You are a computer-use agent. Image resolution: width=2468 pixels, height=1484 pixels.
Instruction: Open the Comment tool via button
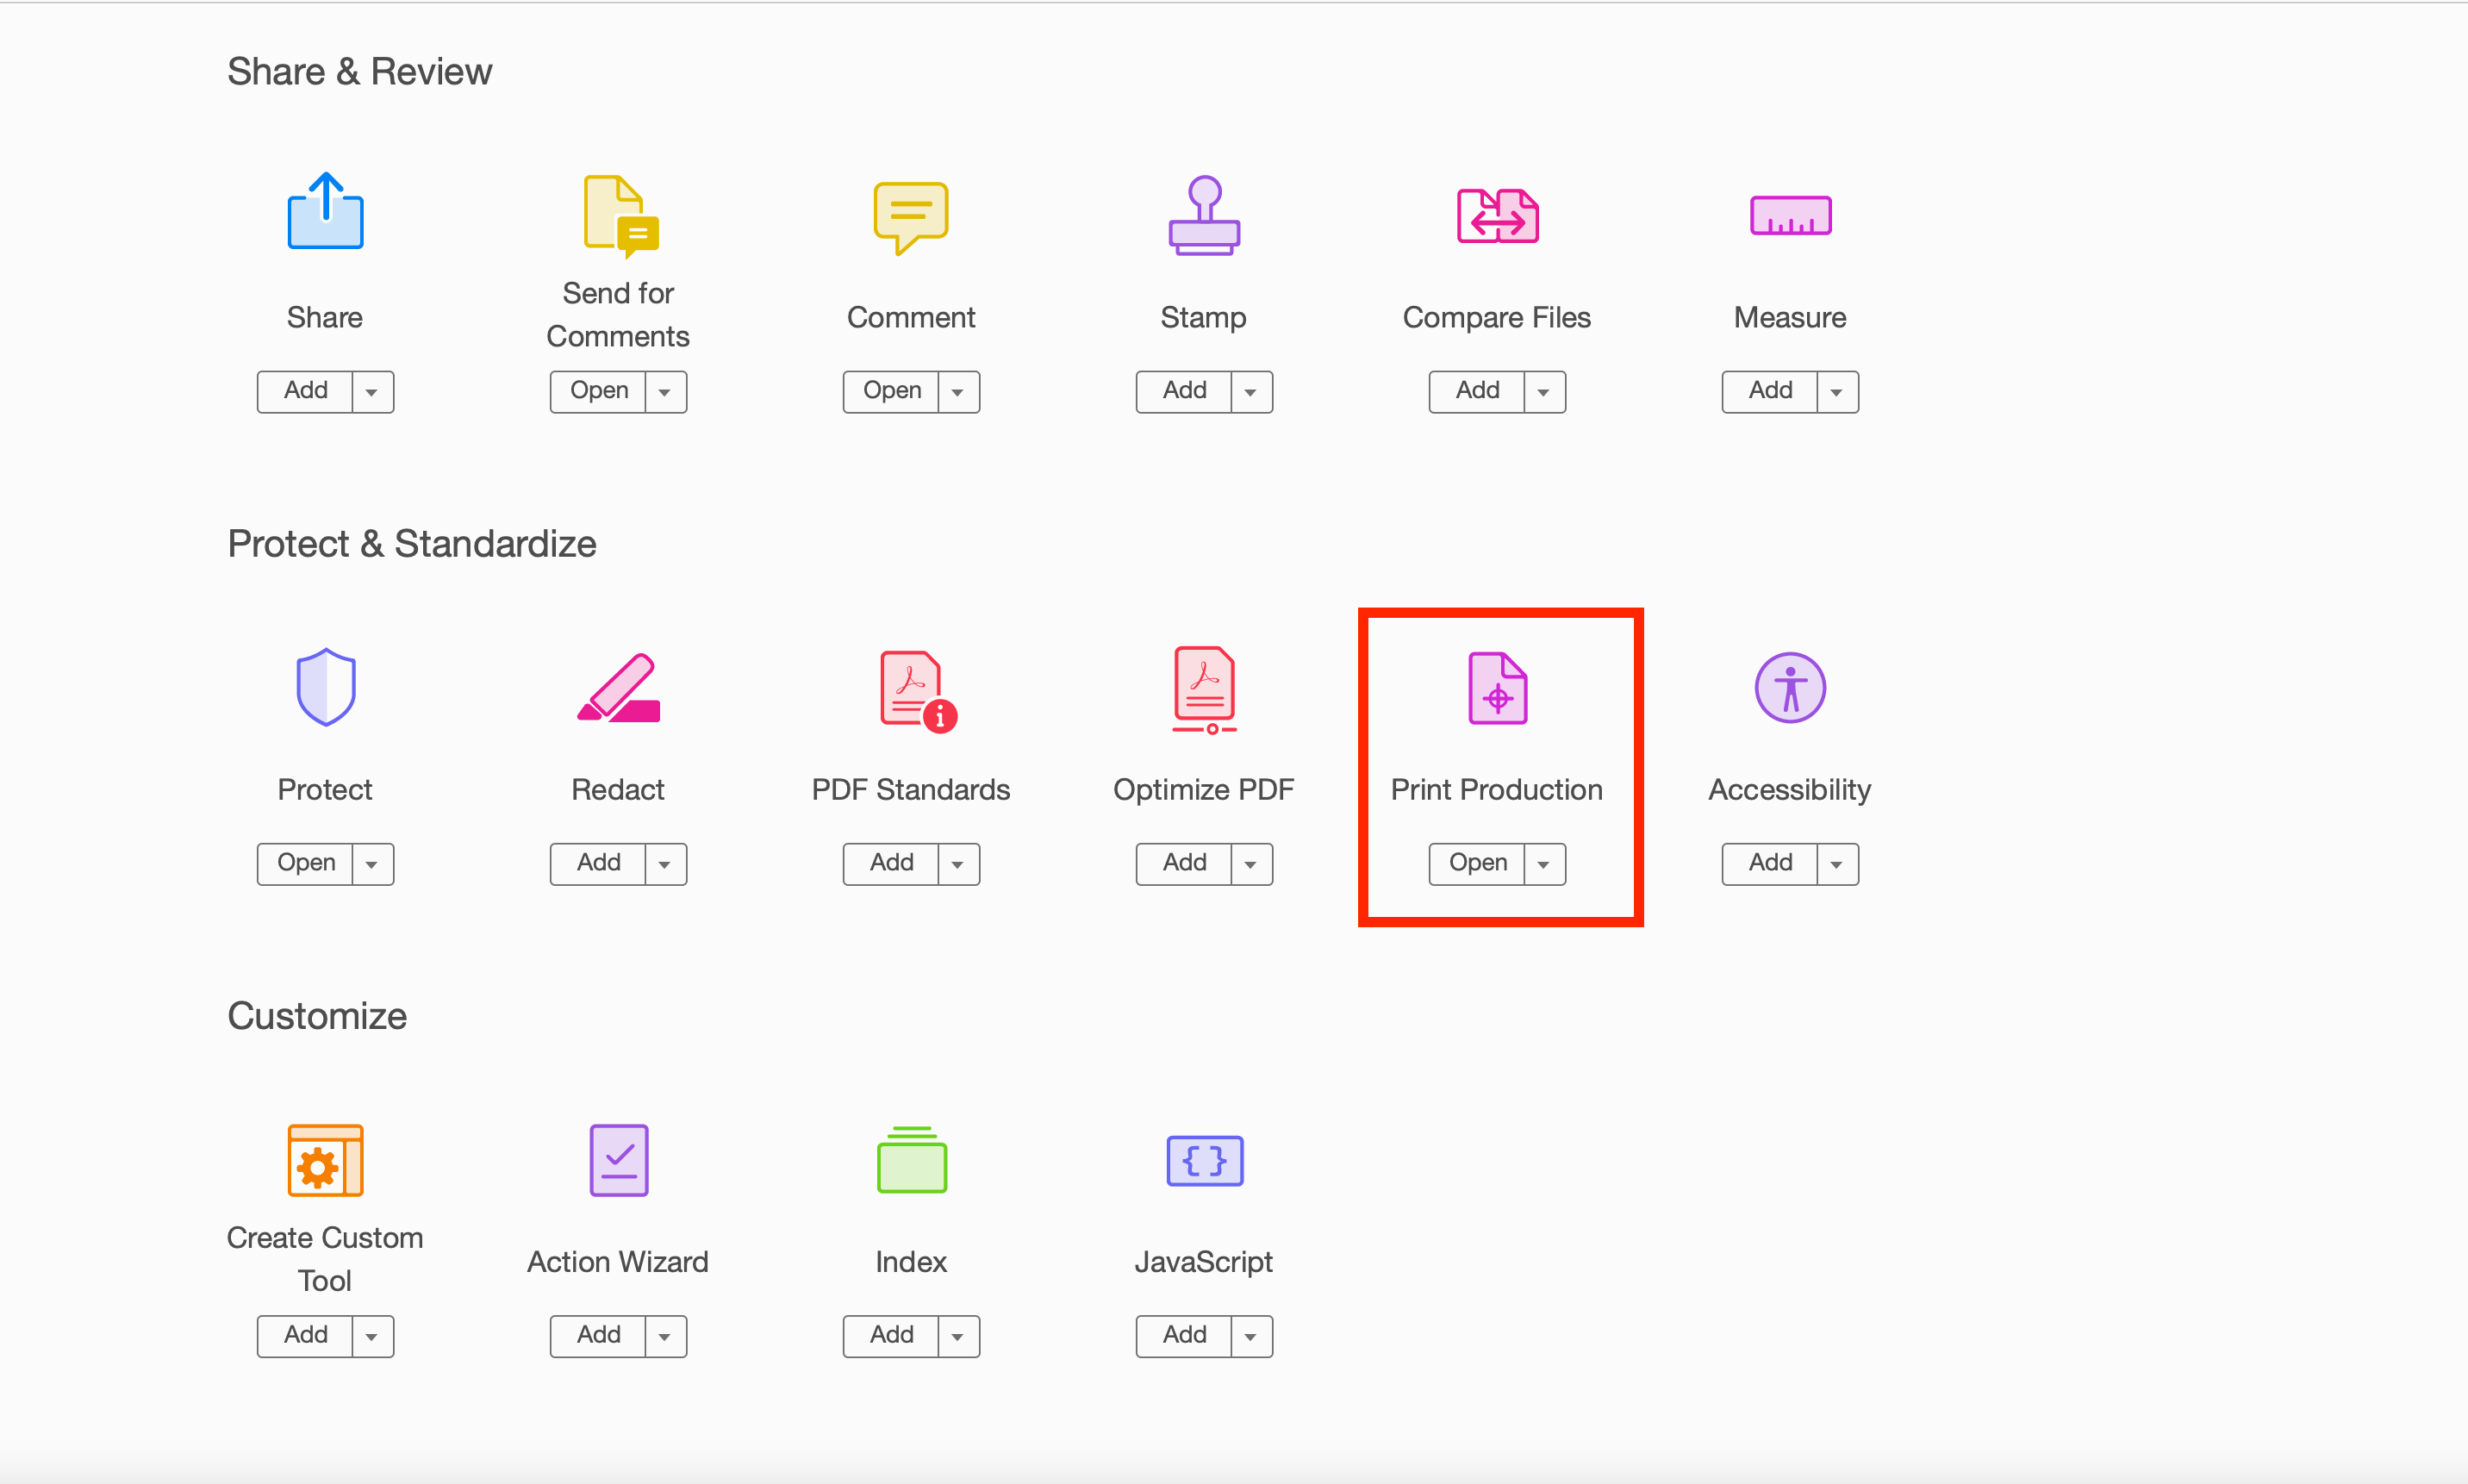point(891,391)
